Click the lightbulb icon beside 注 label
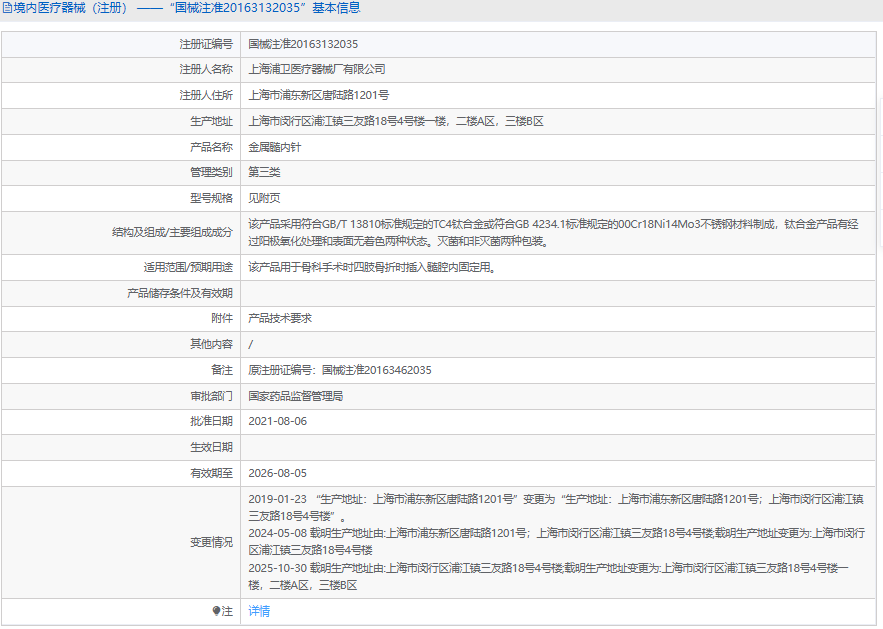This screenshot has width=883, height=629. 216,611
